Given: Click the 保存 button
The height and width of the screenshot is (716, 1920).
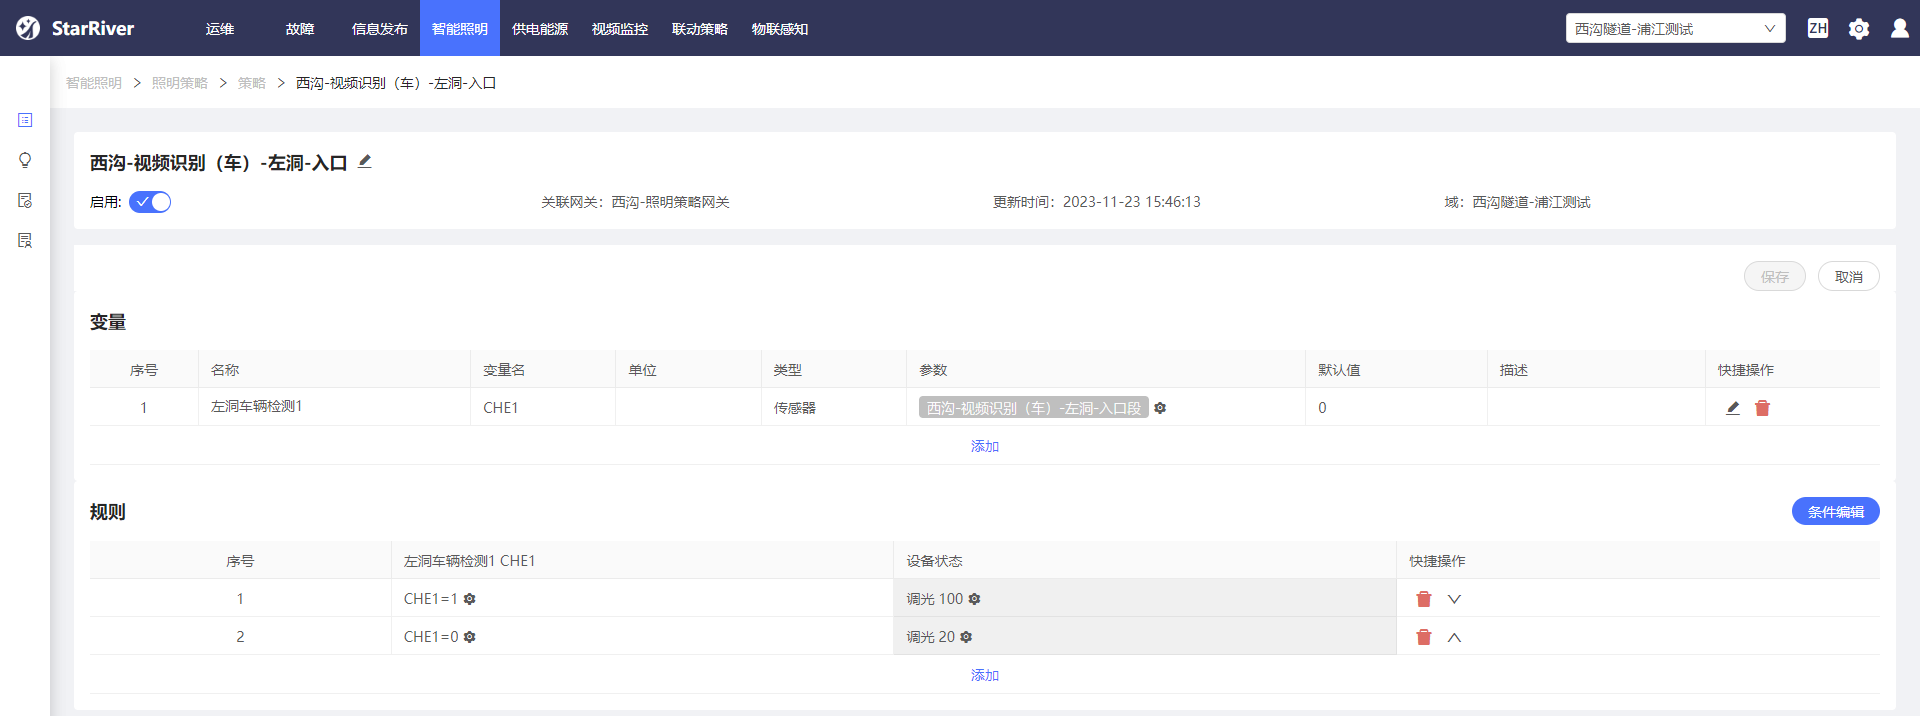Looking at the screenshot, I should (1775, 276).
